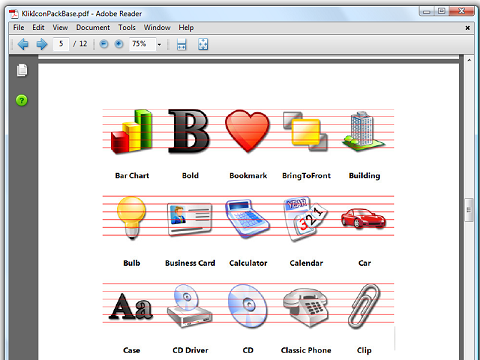This screenshot has width=480, height=360.
Task: Click the page number field showing 5
Action: click(61, 44)
